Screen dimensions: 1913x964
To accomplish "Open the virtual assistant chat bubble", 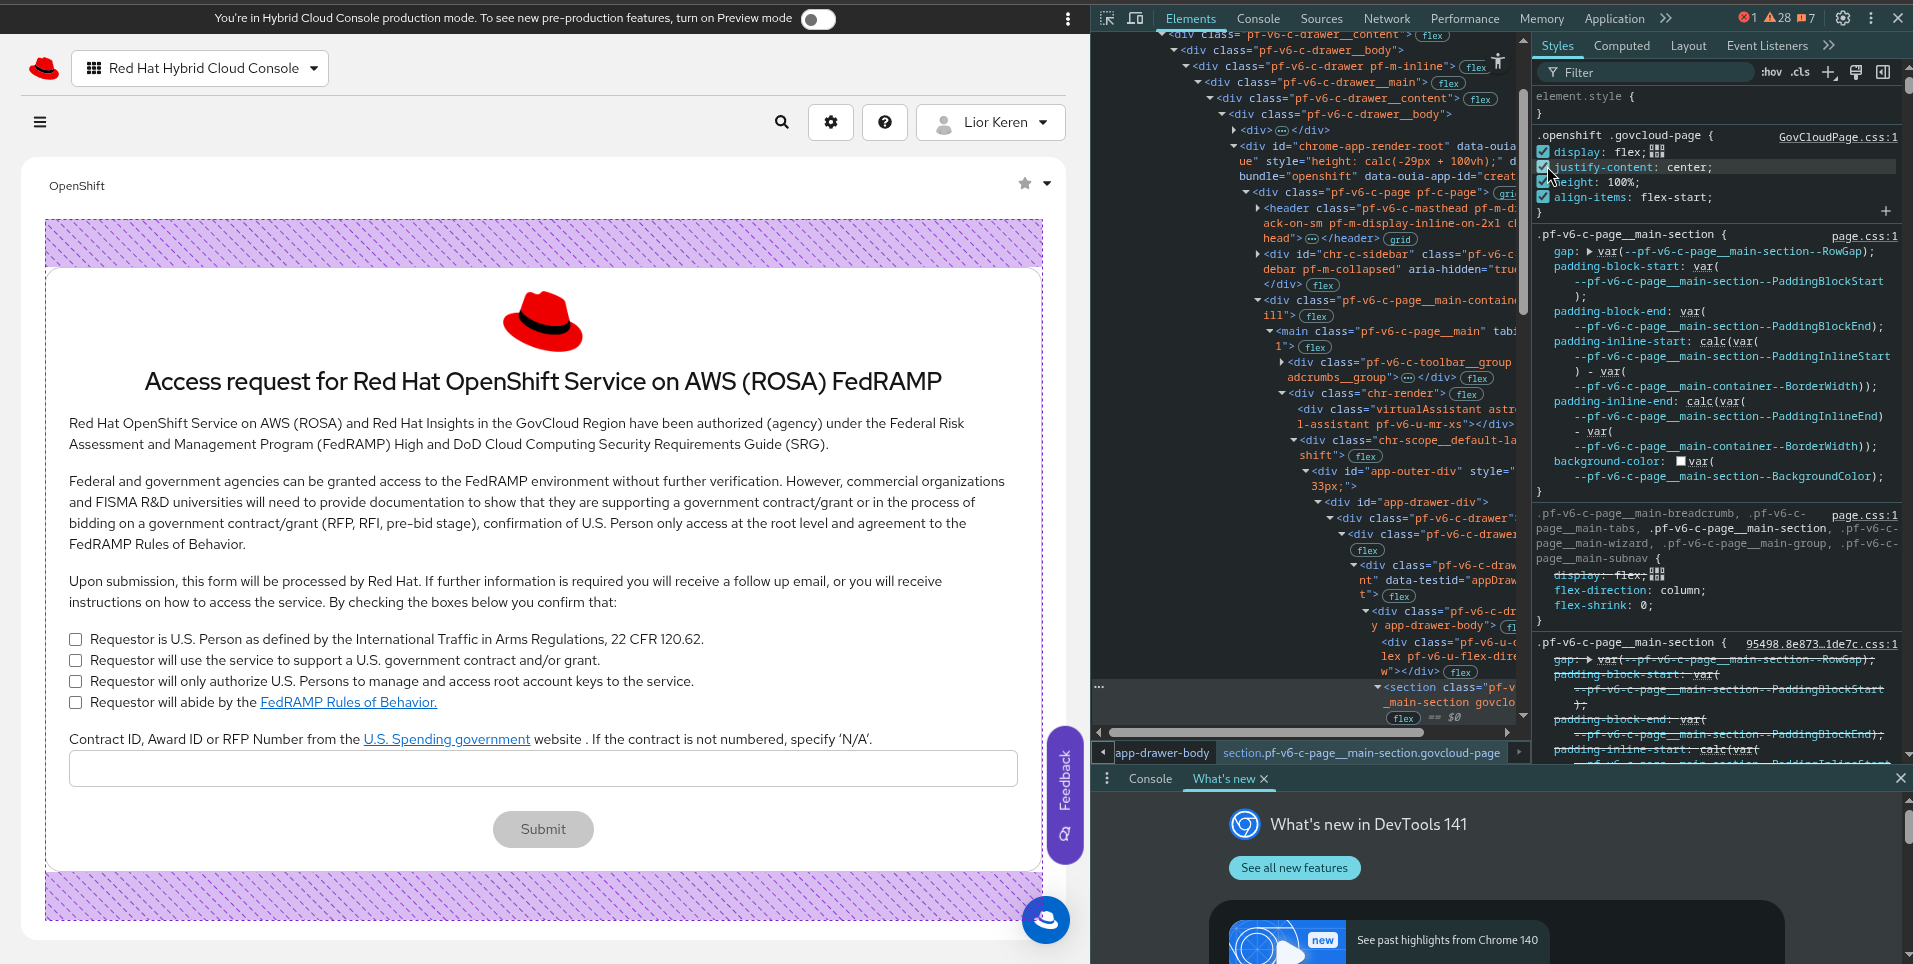I will click(x=1046, y=920).
